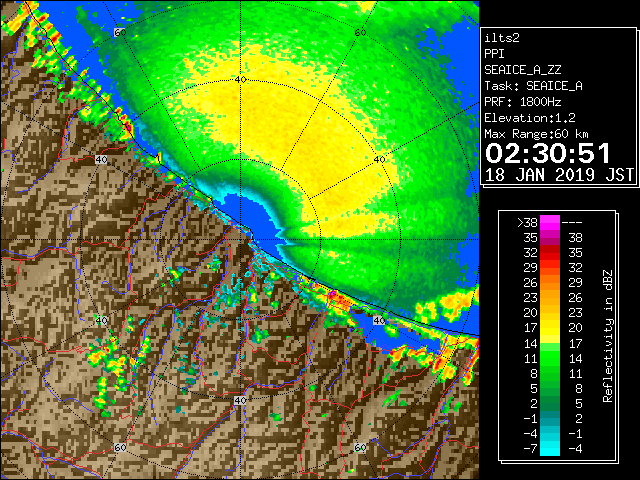Click the "60" range label in the lower-right sector
This screenshot has height=480, width=640.
pos(360,447)
